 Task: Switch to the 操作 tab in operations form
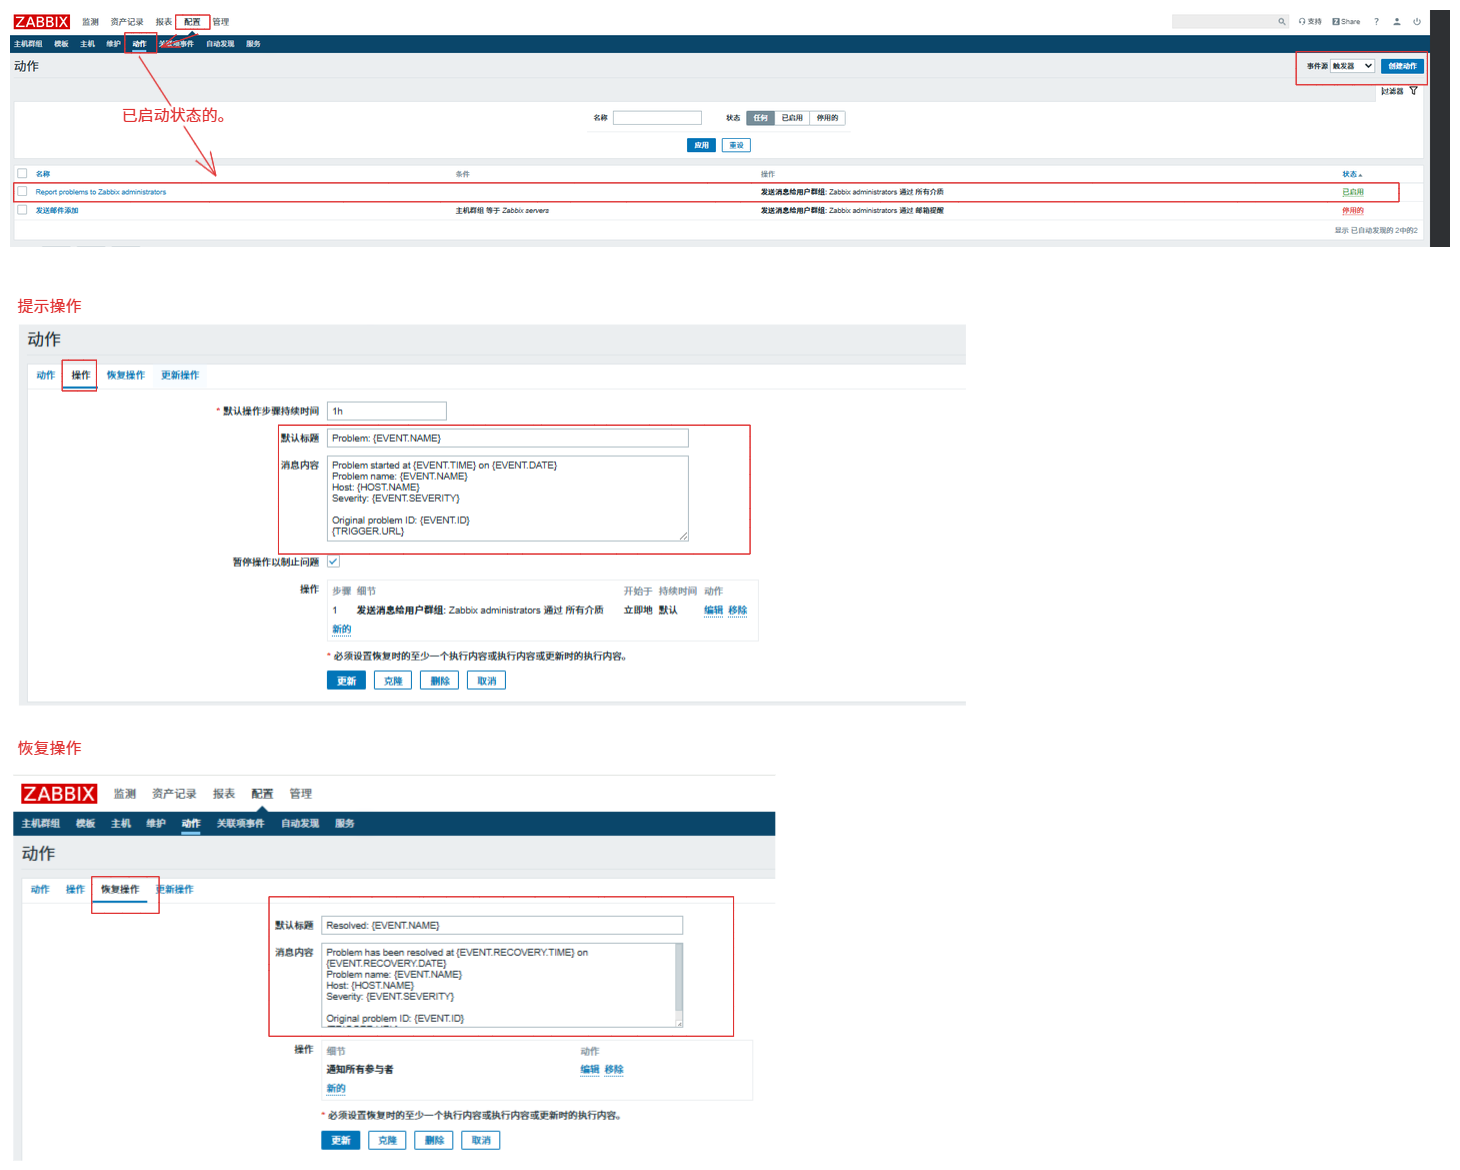(x=80, y=375)
